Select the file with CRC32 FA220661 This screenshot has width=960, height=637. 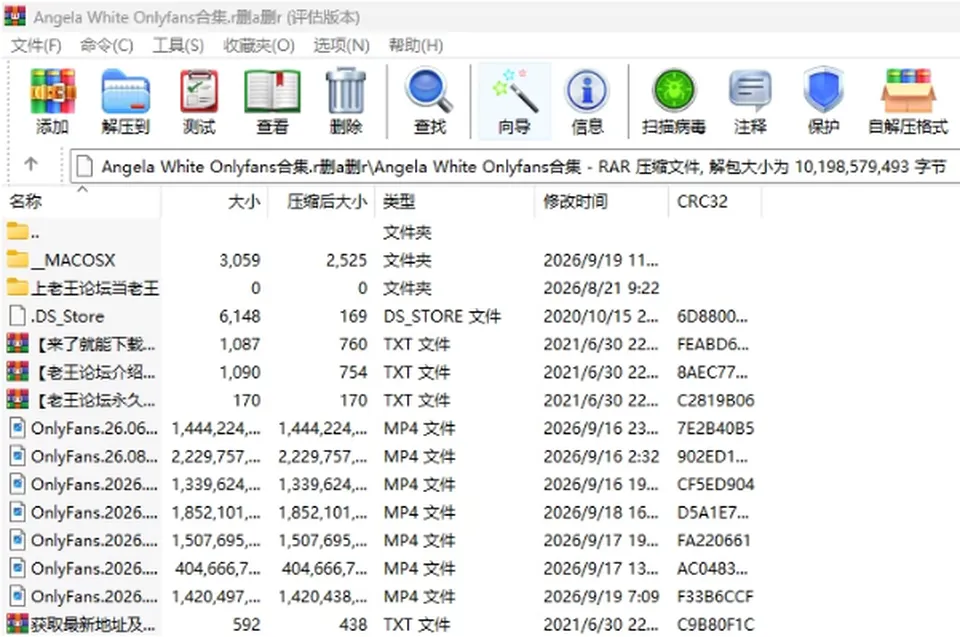[380, 540]
